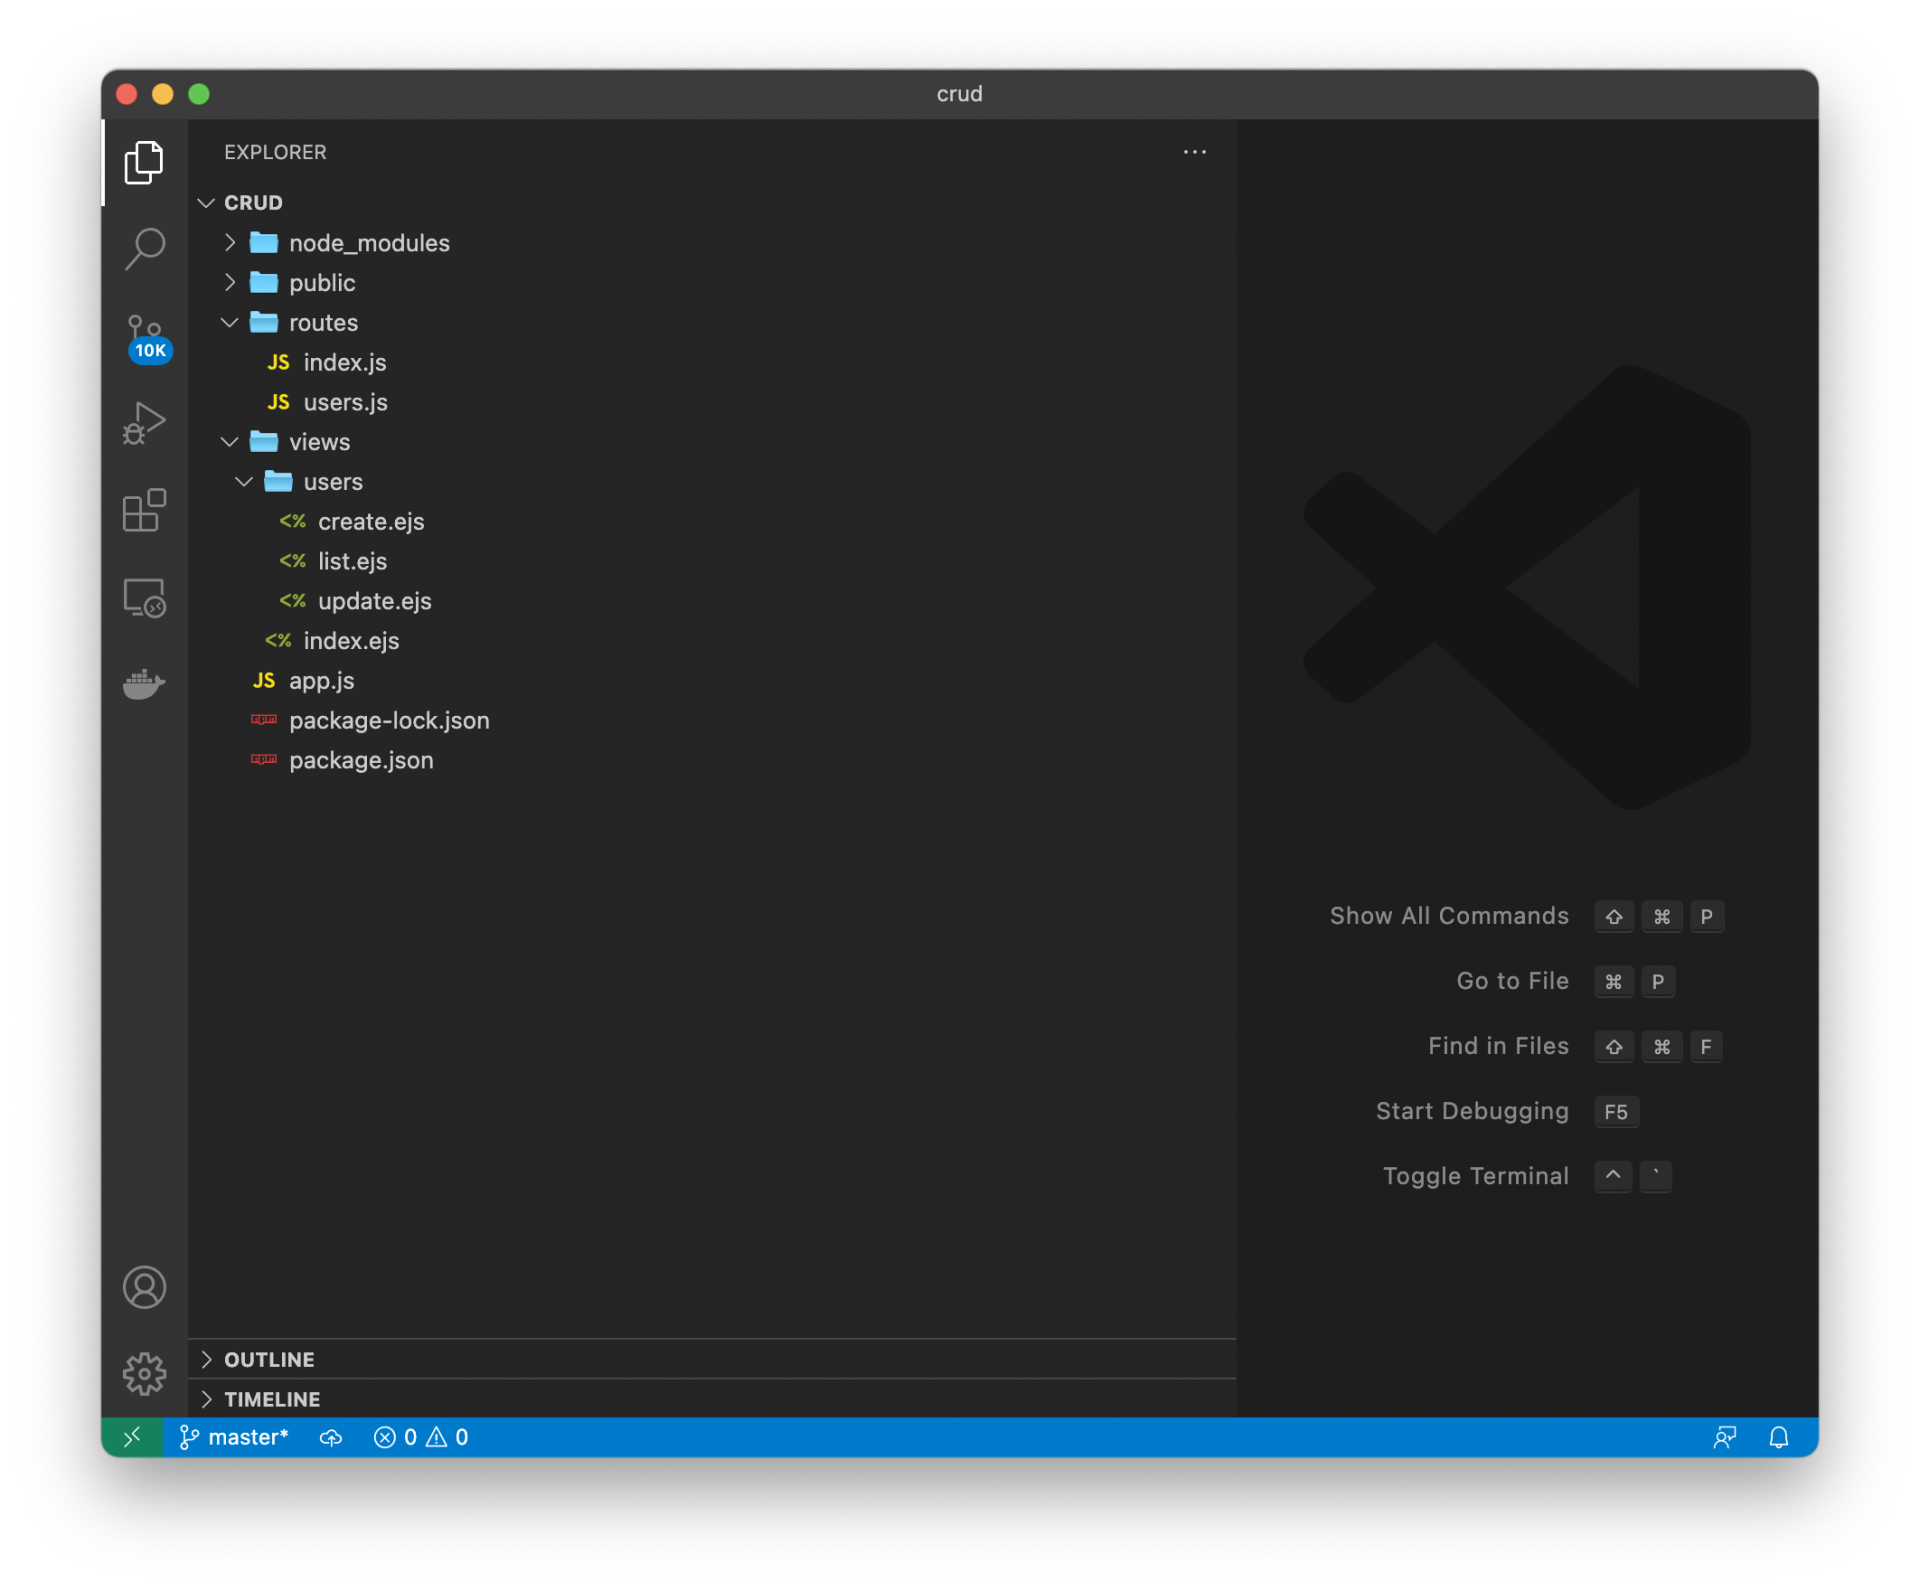Open the app.js file
Viewport: 1920px width, 1591px height.
(x=321, y=681)
